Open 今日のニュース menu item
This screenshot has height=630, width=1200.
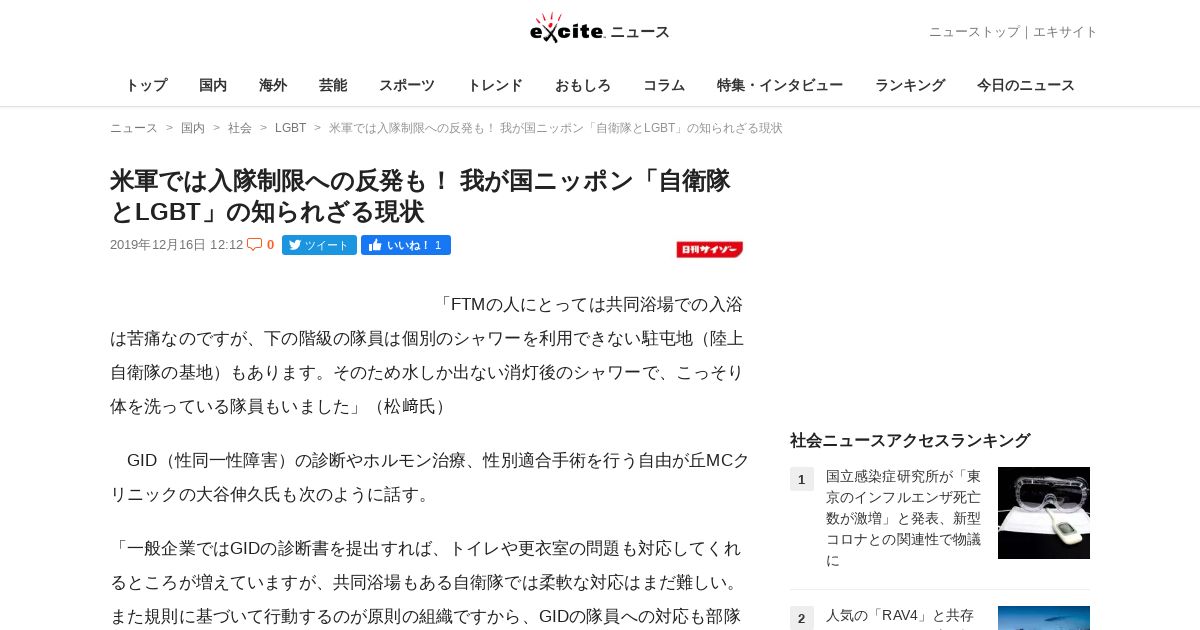point(1026,85)
